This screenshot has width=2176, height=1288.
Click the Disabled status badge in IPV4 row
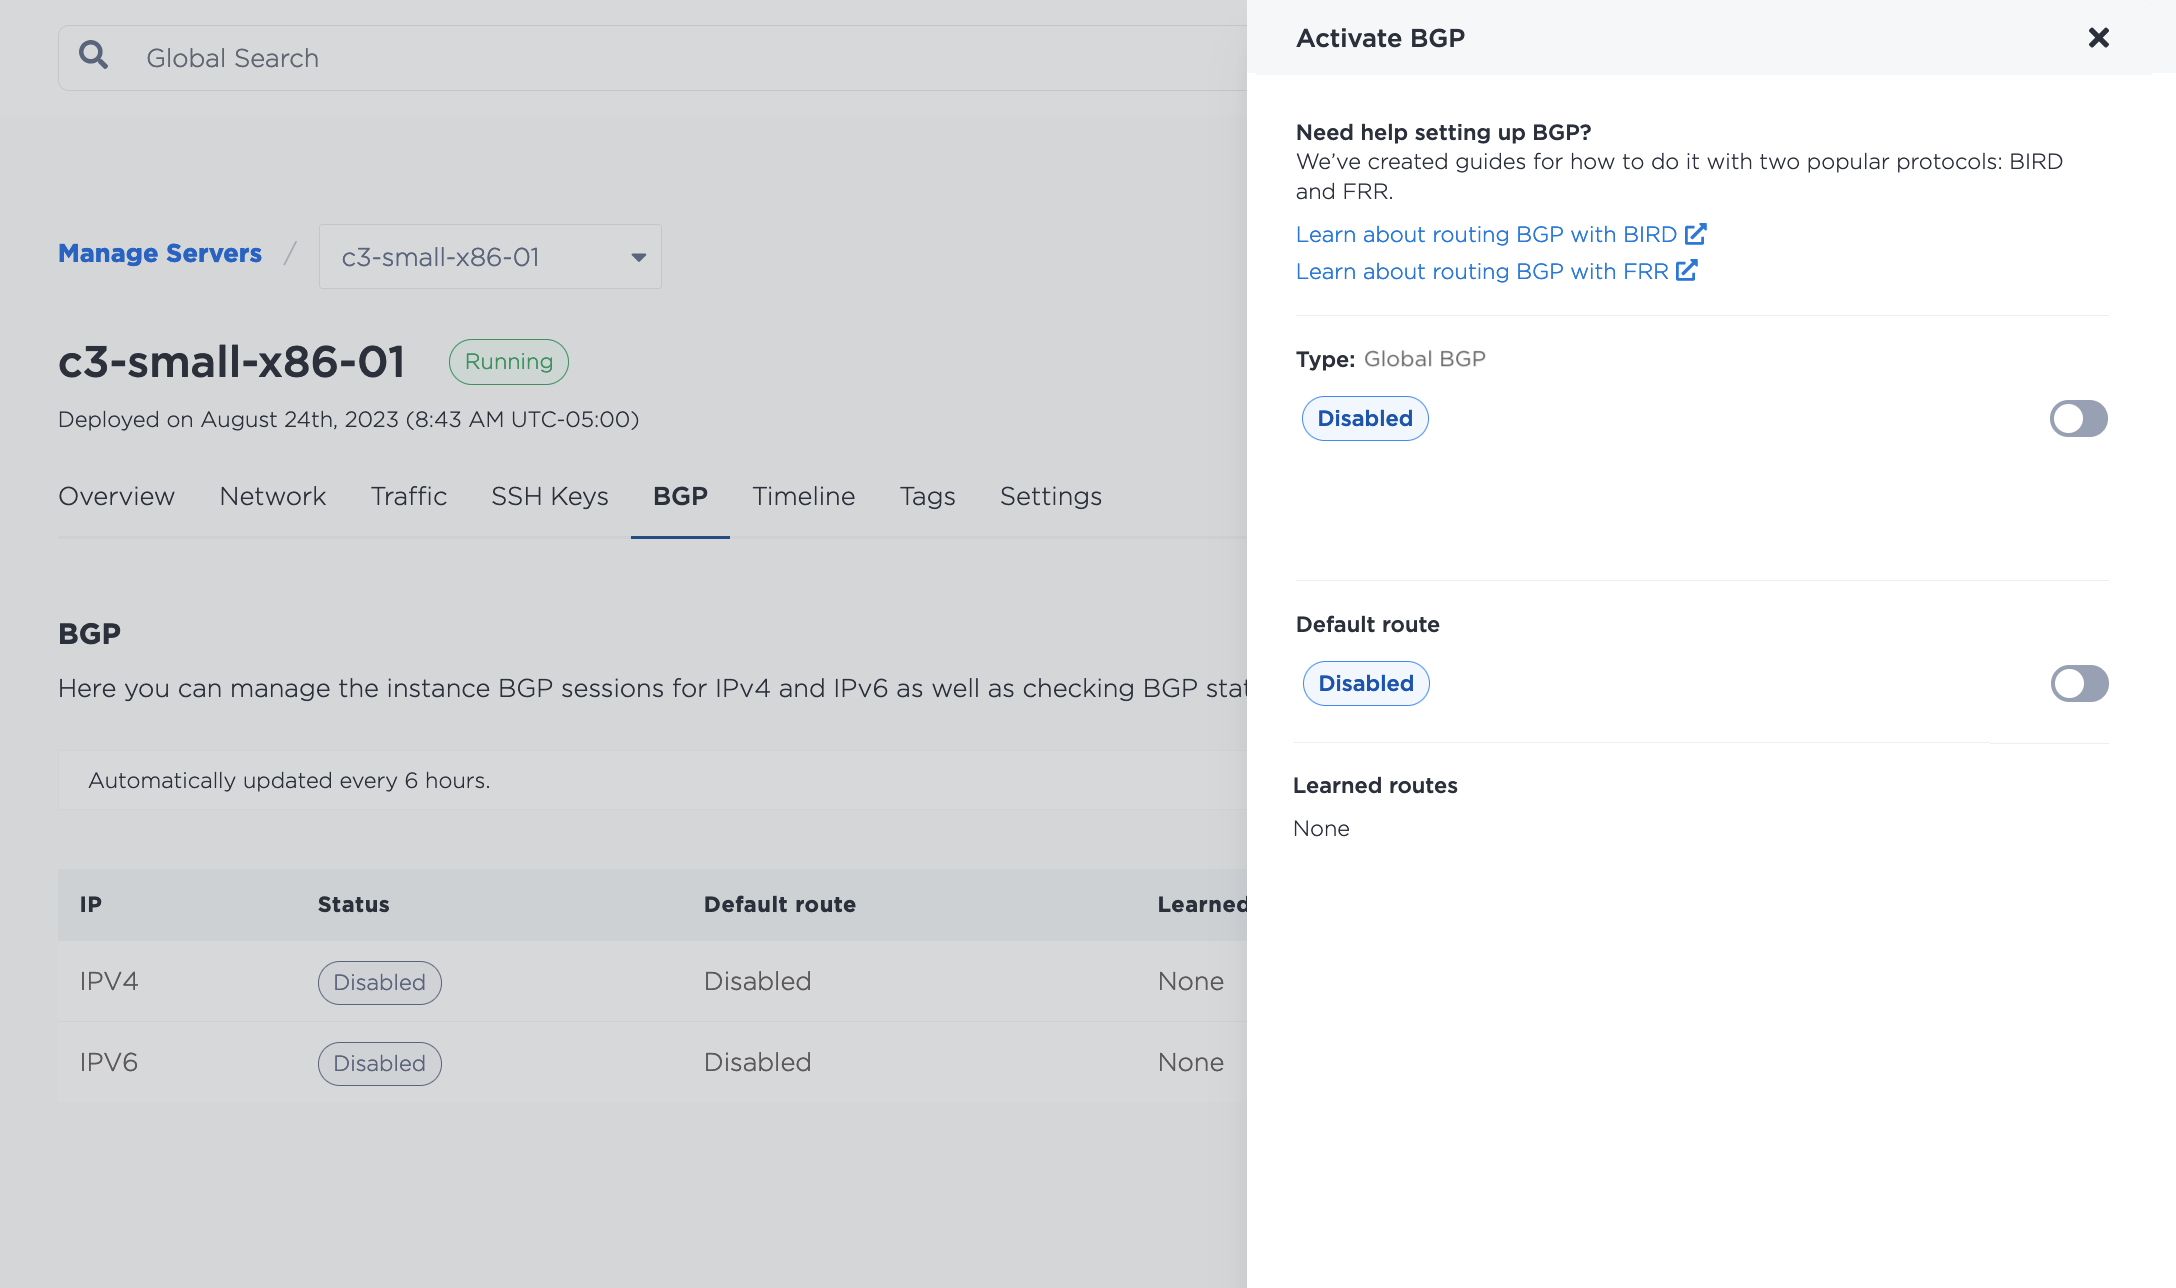pyautogui.click(x=380, y=982)
